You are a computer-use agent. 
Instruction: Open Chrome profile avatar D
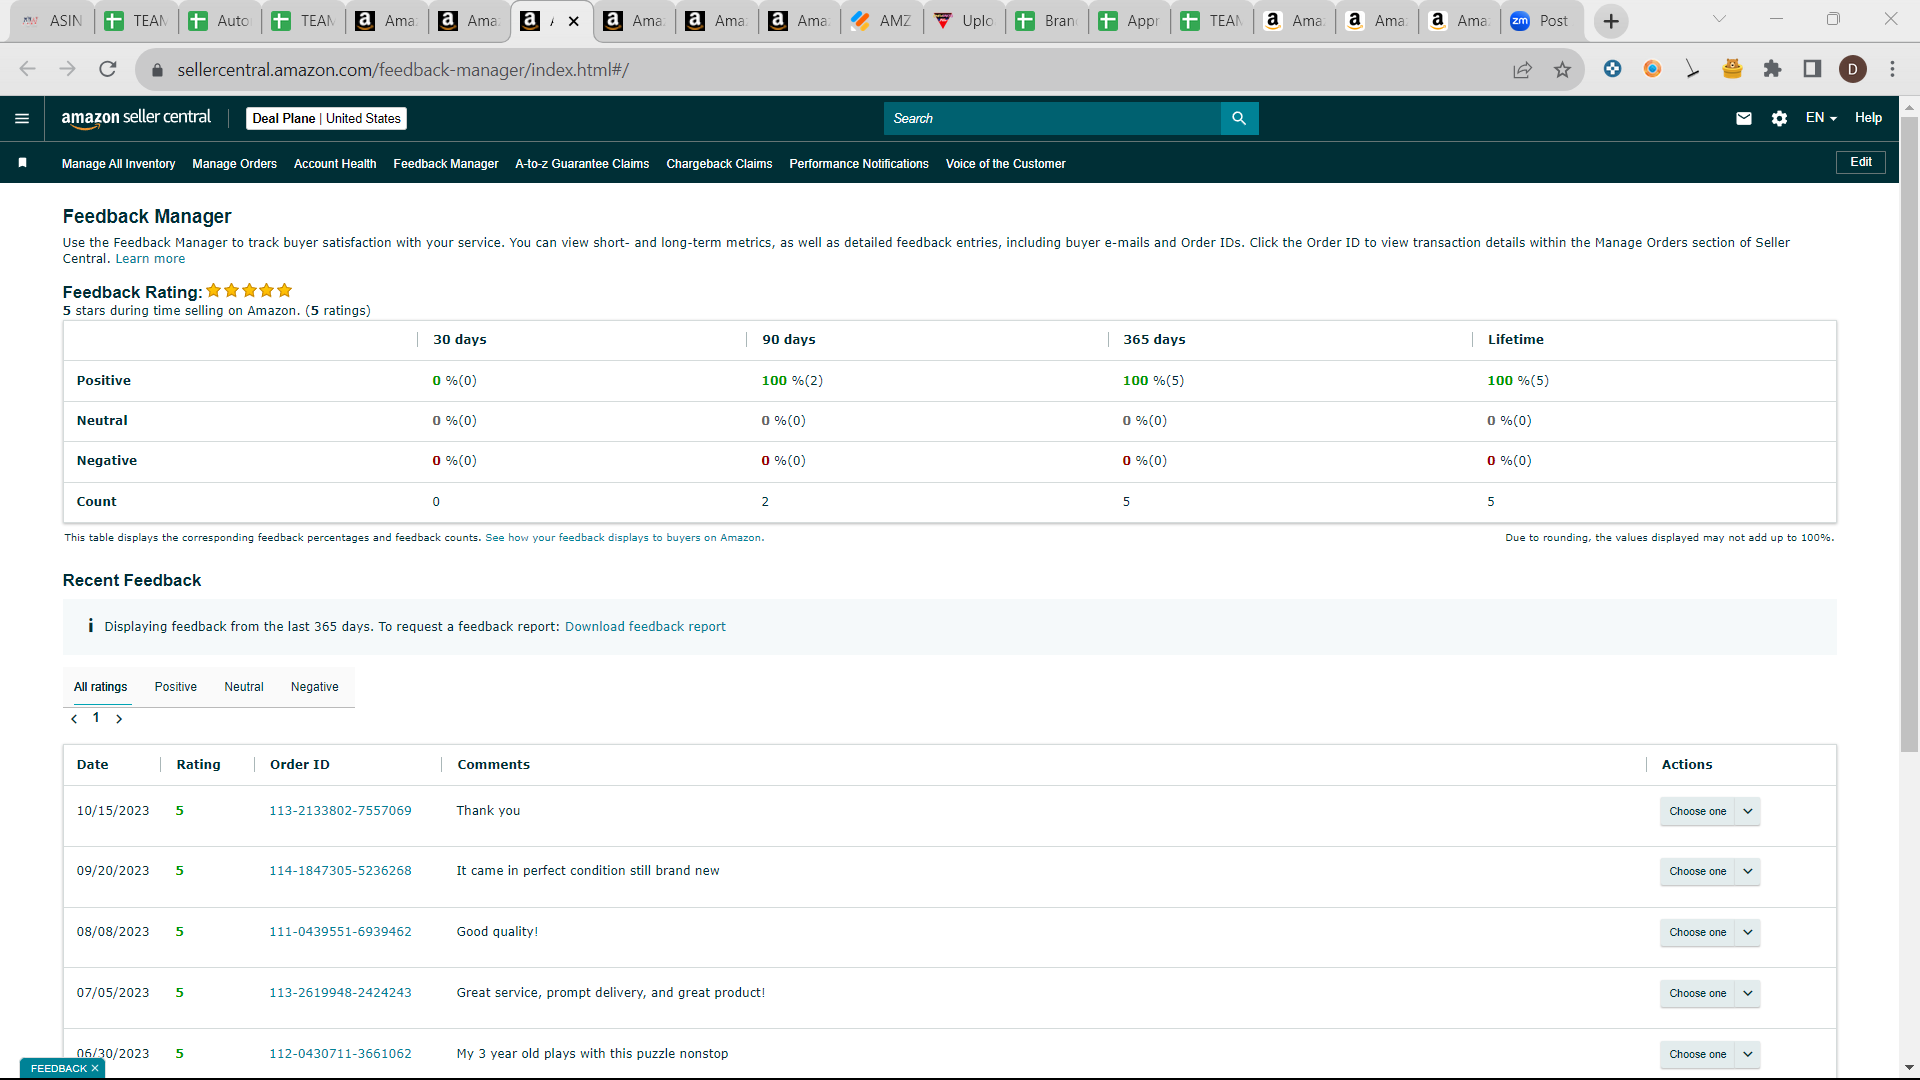point(1853,69)
